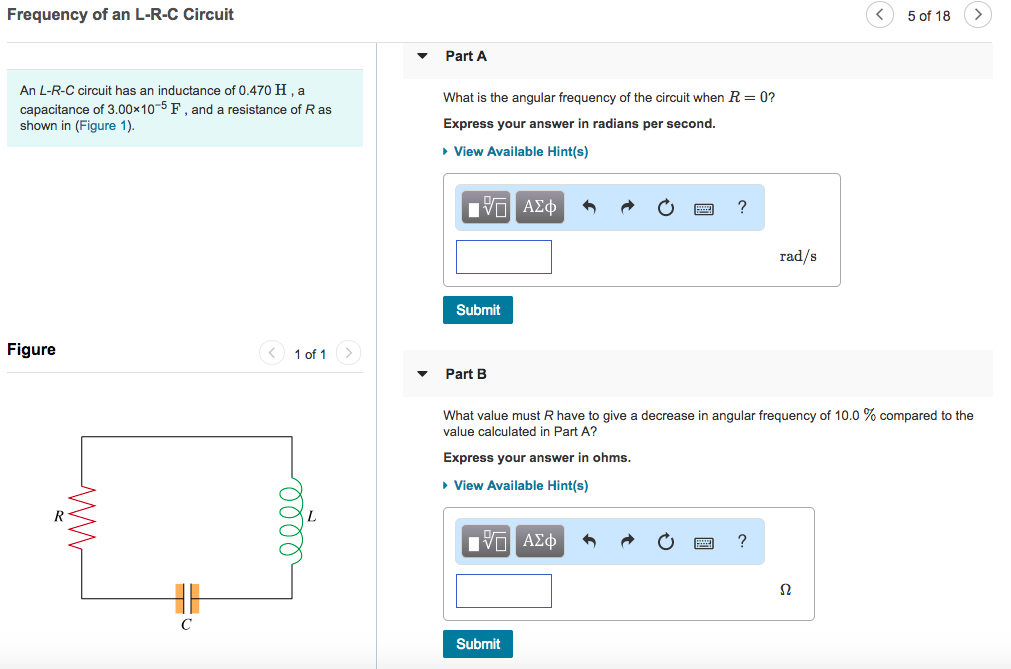Screen dimensions: 1011x669
Task: Expand View Available Hint(s) for Part B
Action: [520, 485]
